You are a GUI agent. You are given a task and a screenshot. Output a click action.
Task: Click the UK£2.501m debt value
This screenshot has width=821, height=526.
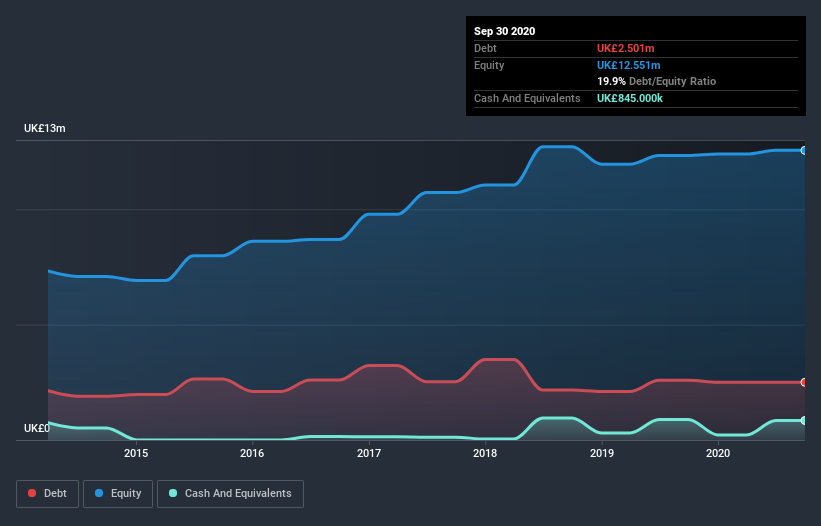(626, 48)
